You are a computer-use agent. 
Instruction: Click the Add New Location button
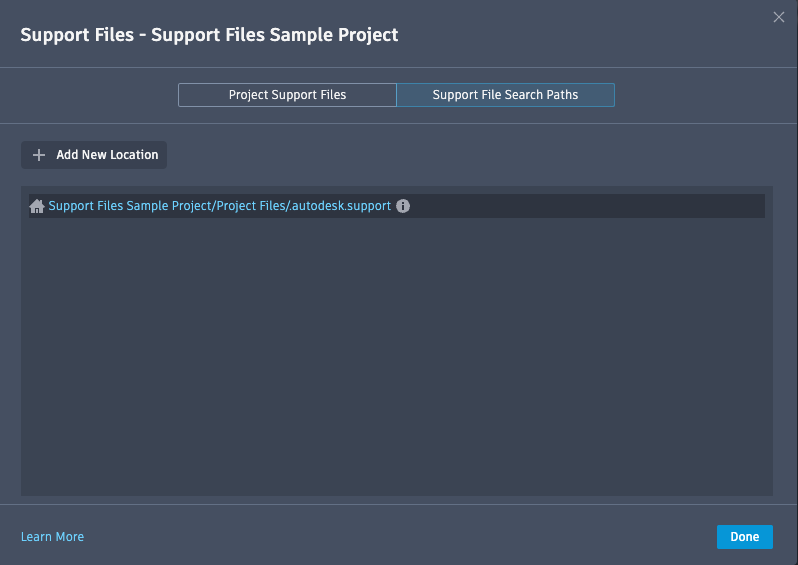(x=94, y=155)
